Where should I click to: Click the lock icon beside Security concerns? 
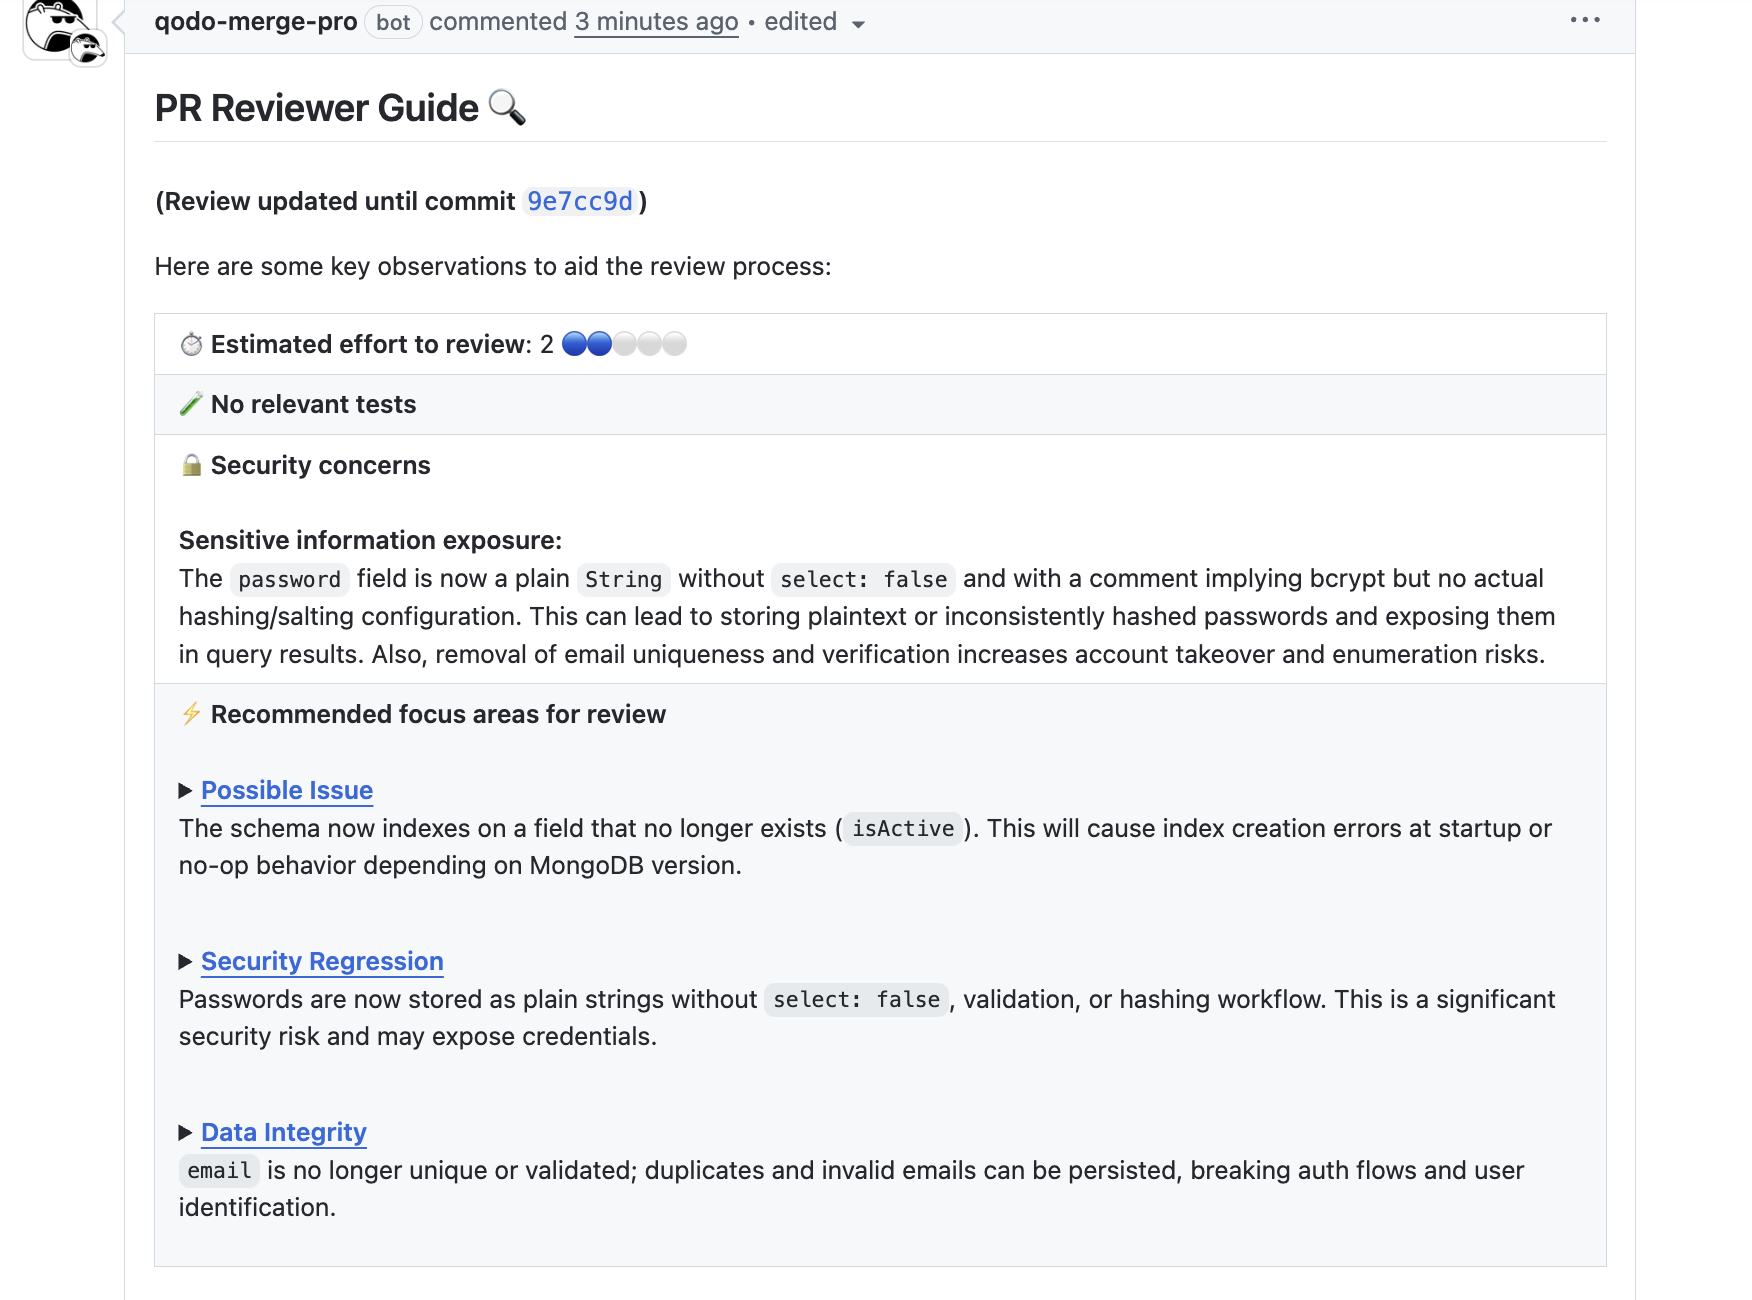tap(191, 465)
